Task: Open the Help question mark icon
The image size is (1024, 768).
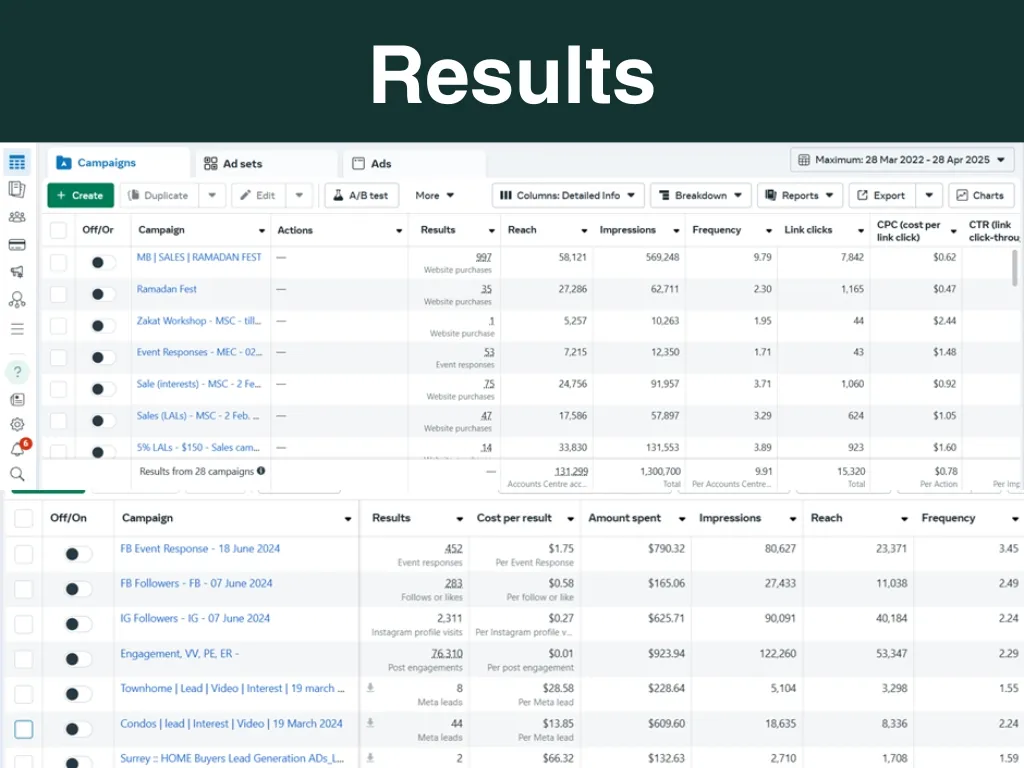Action: [18, 372]
